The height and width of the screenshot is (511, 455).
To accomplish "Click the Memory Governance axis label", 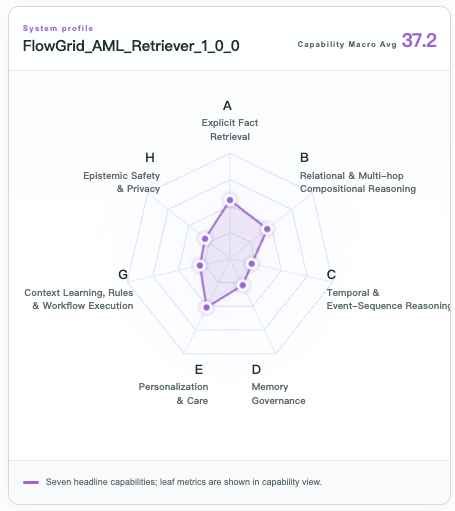I will 278,394.
